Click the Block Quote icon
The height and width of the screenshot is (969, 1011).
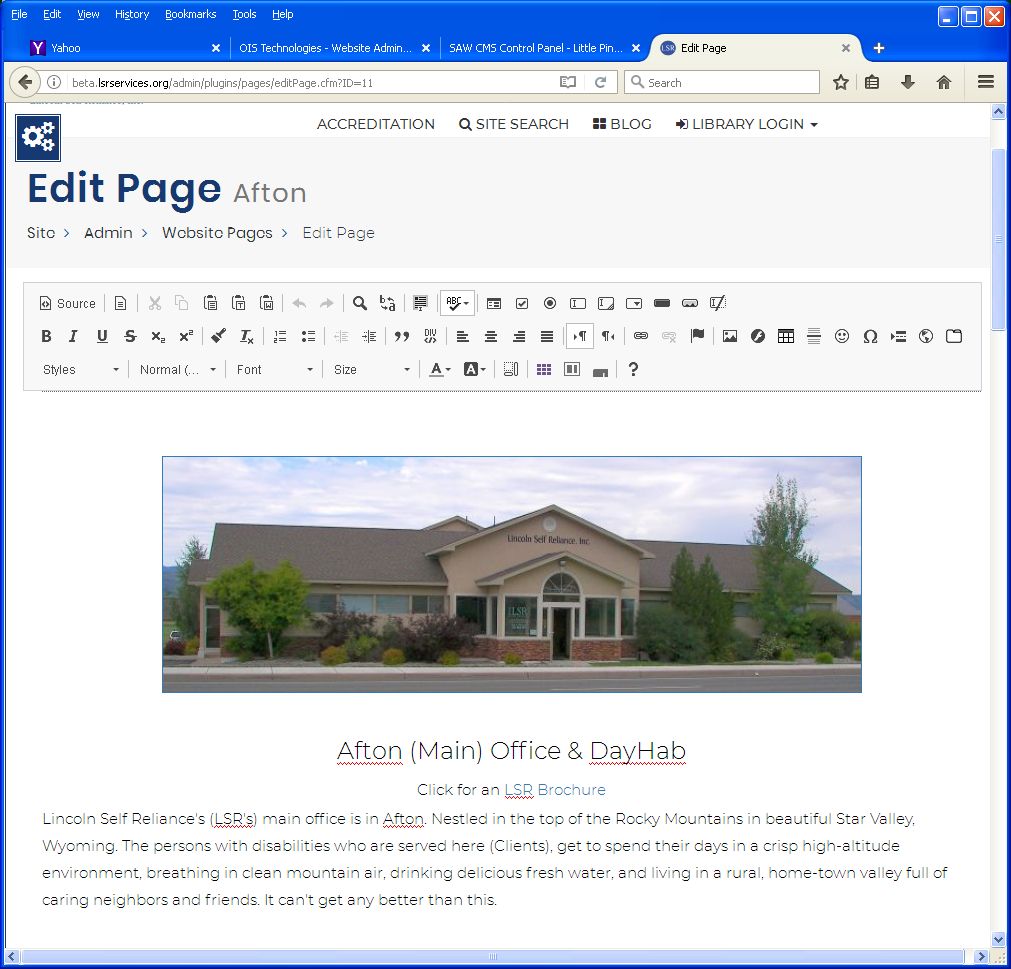402,336
